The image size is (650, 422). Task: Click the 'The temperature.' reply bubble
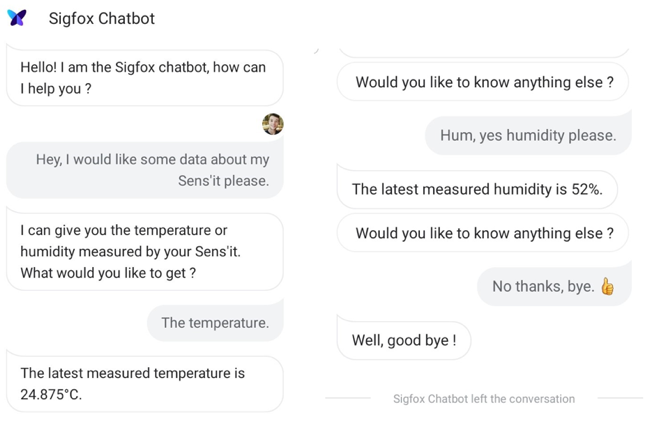[x=215, y=323]
